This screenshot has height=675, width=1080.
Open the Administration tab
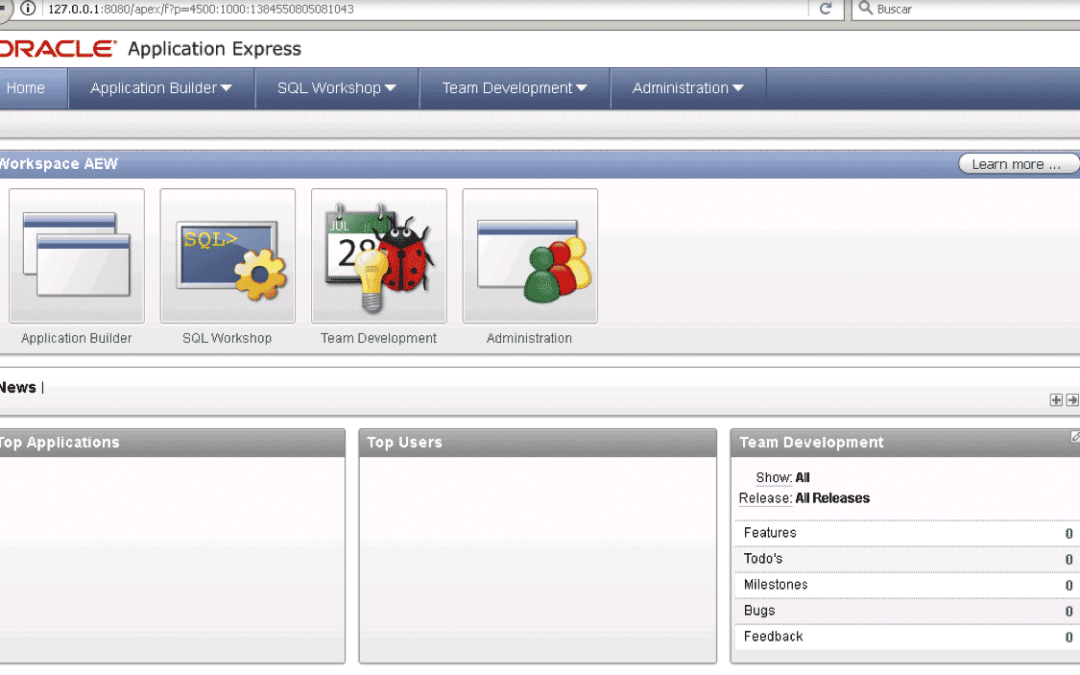(688, 88)
